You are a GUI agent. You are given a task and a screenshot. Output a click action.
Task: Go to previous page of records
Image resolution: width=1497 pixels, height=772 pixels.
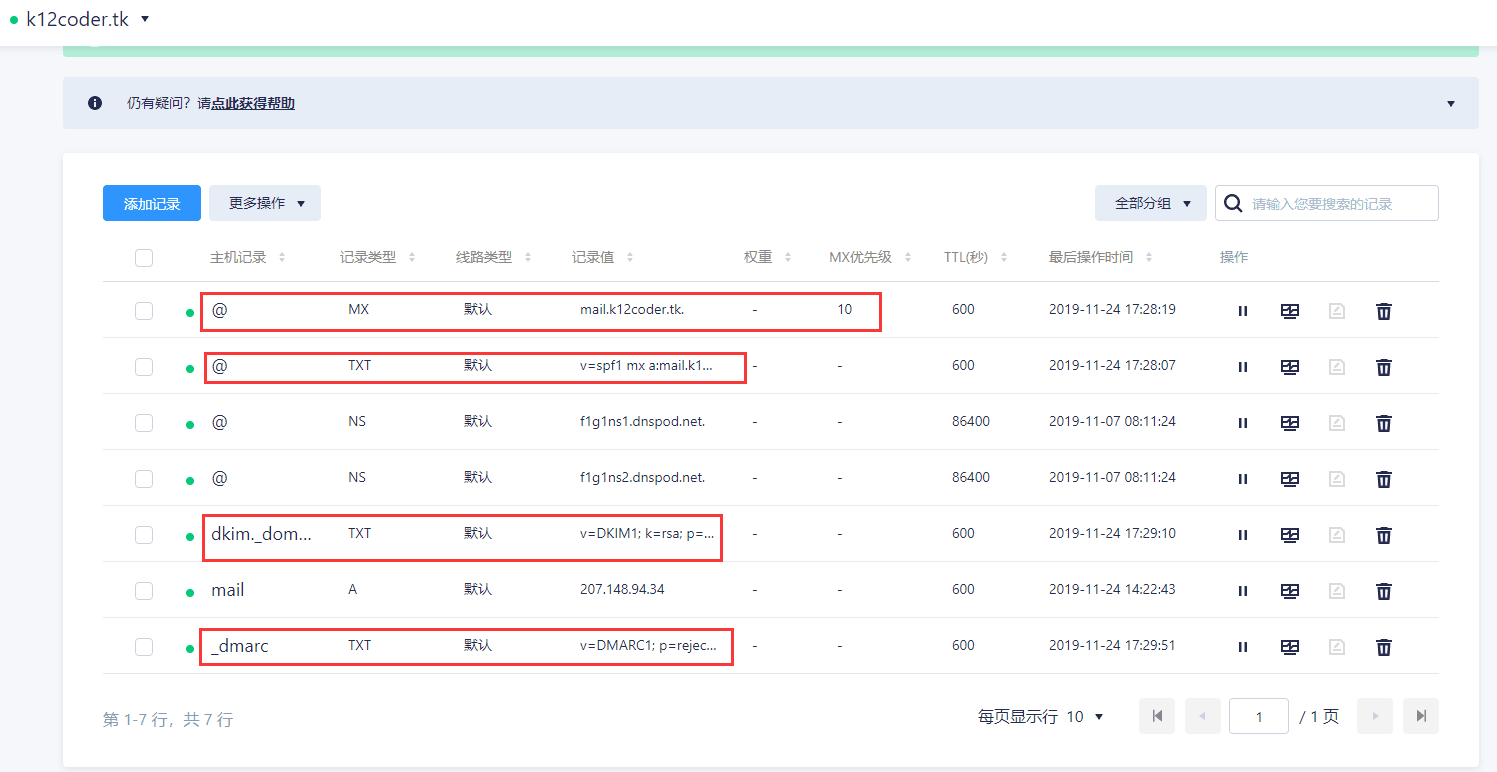pyautogui.click(x=1203, y=716)
